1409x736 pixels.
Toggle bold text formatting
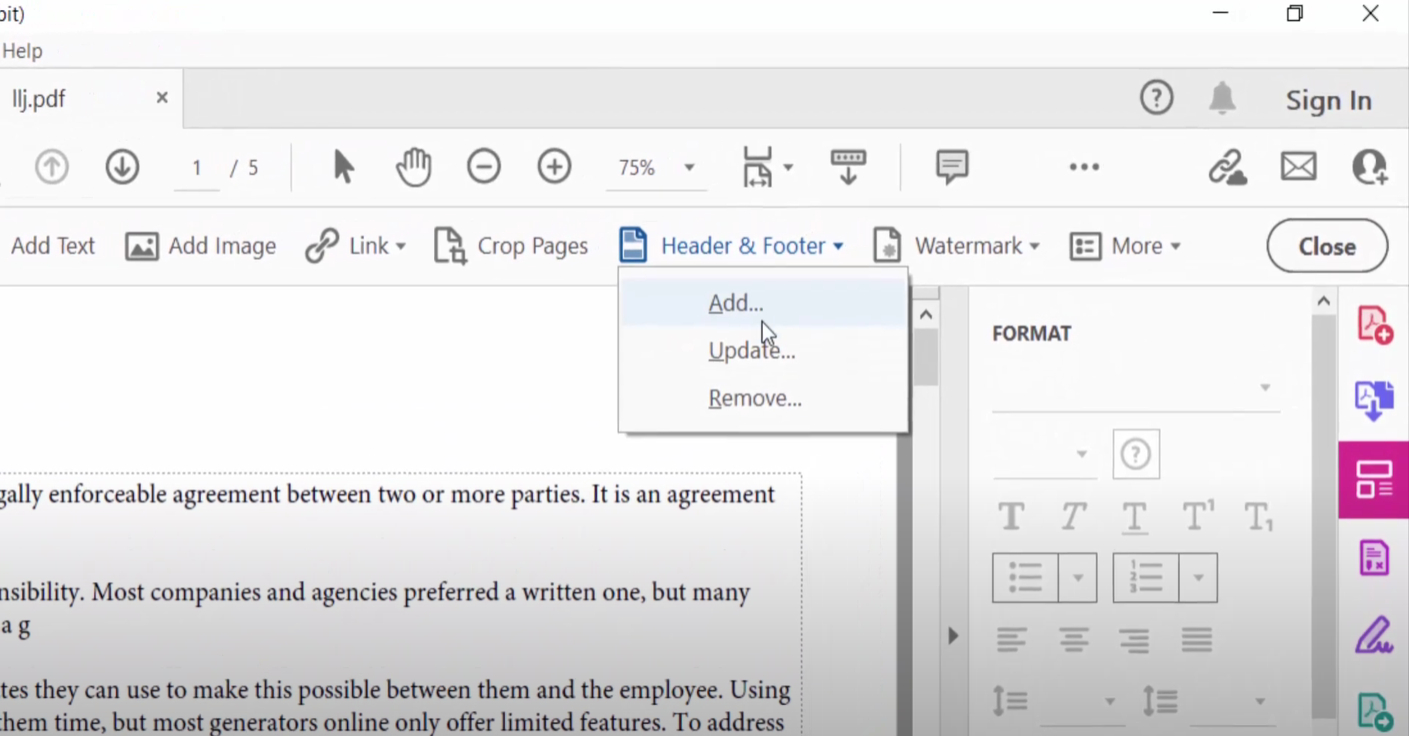(1010, 516)
